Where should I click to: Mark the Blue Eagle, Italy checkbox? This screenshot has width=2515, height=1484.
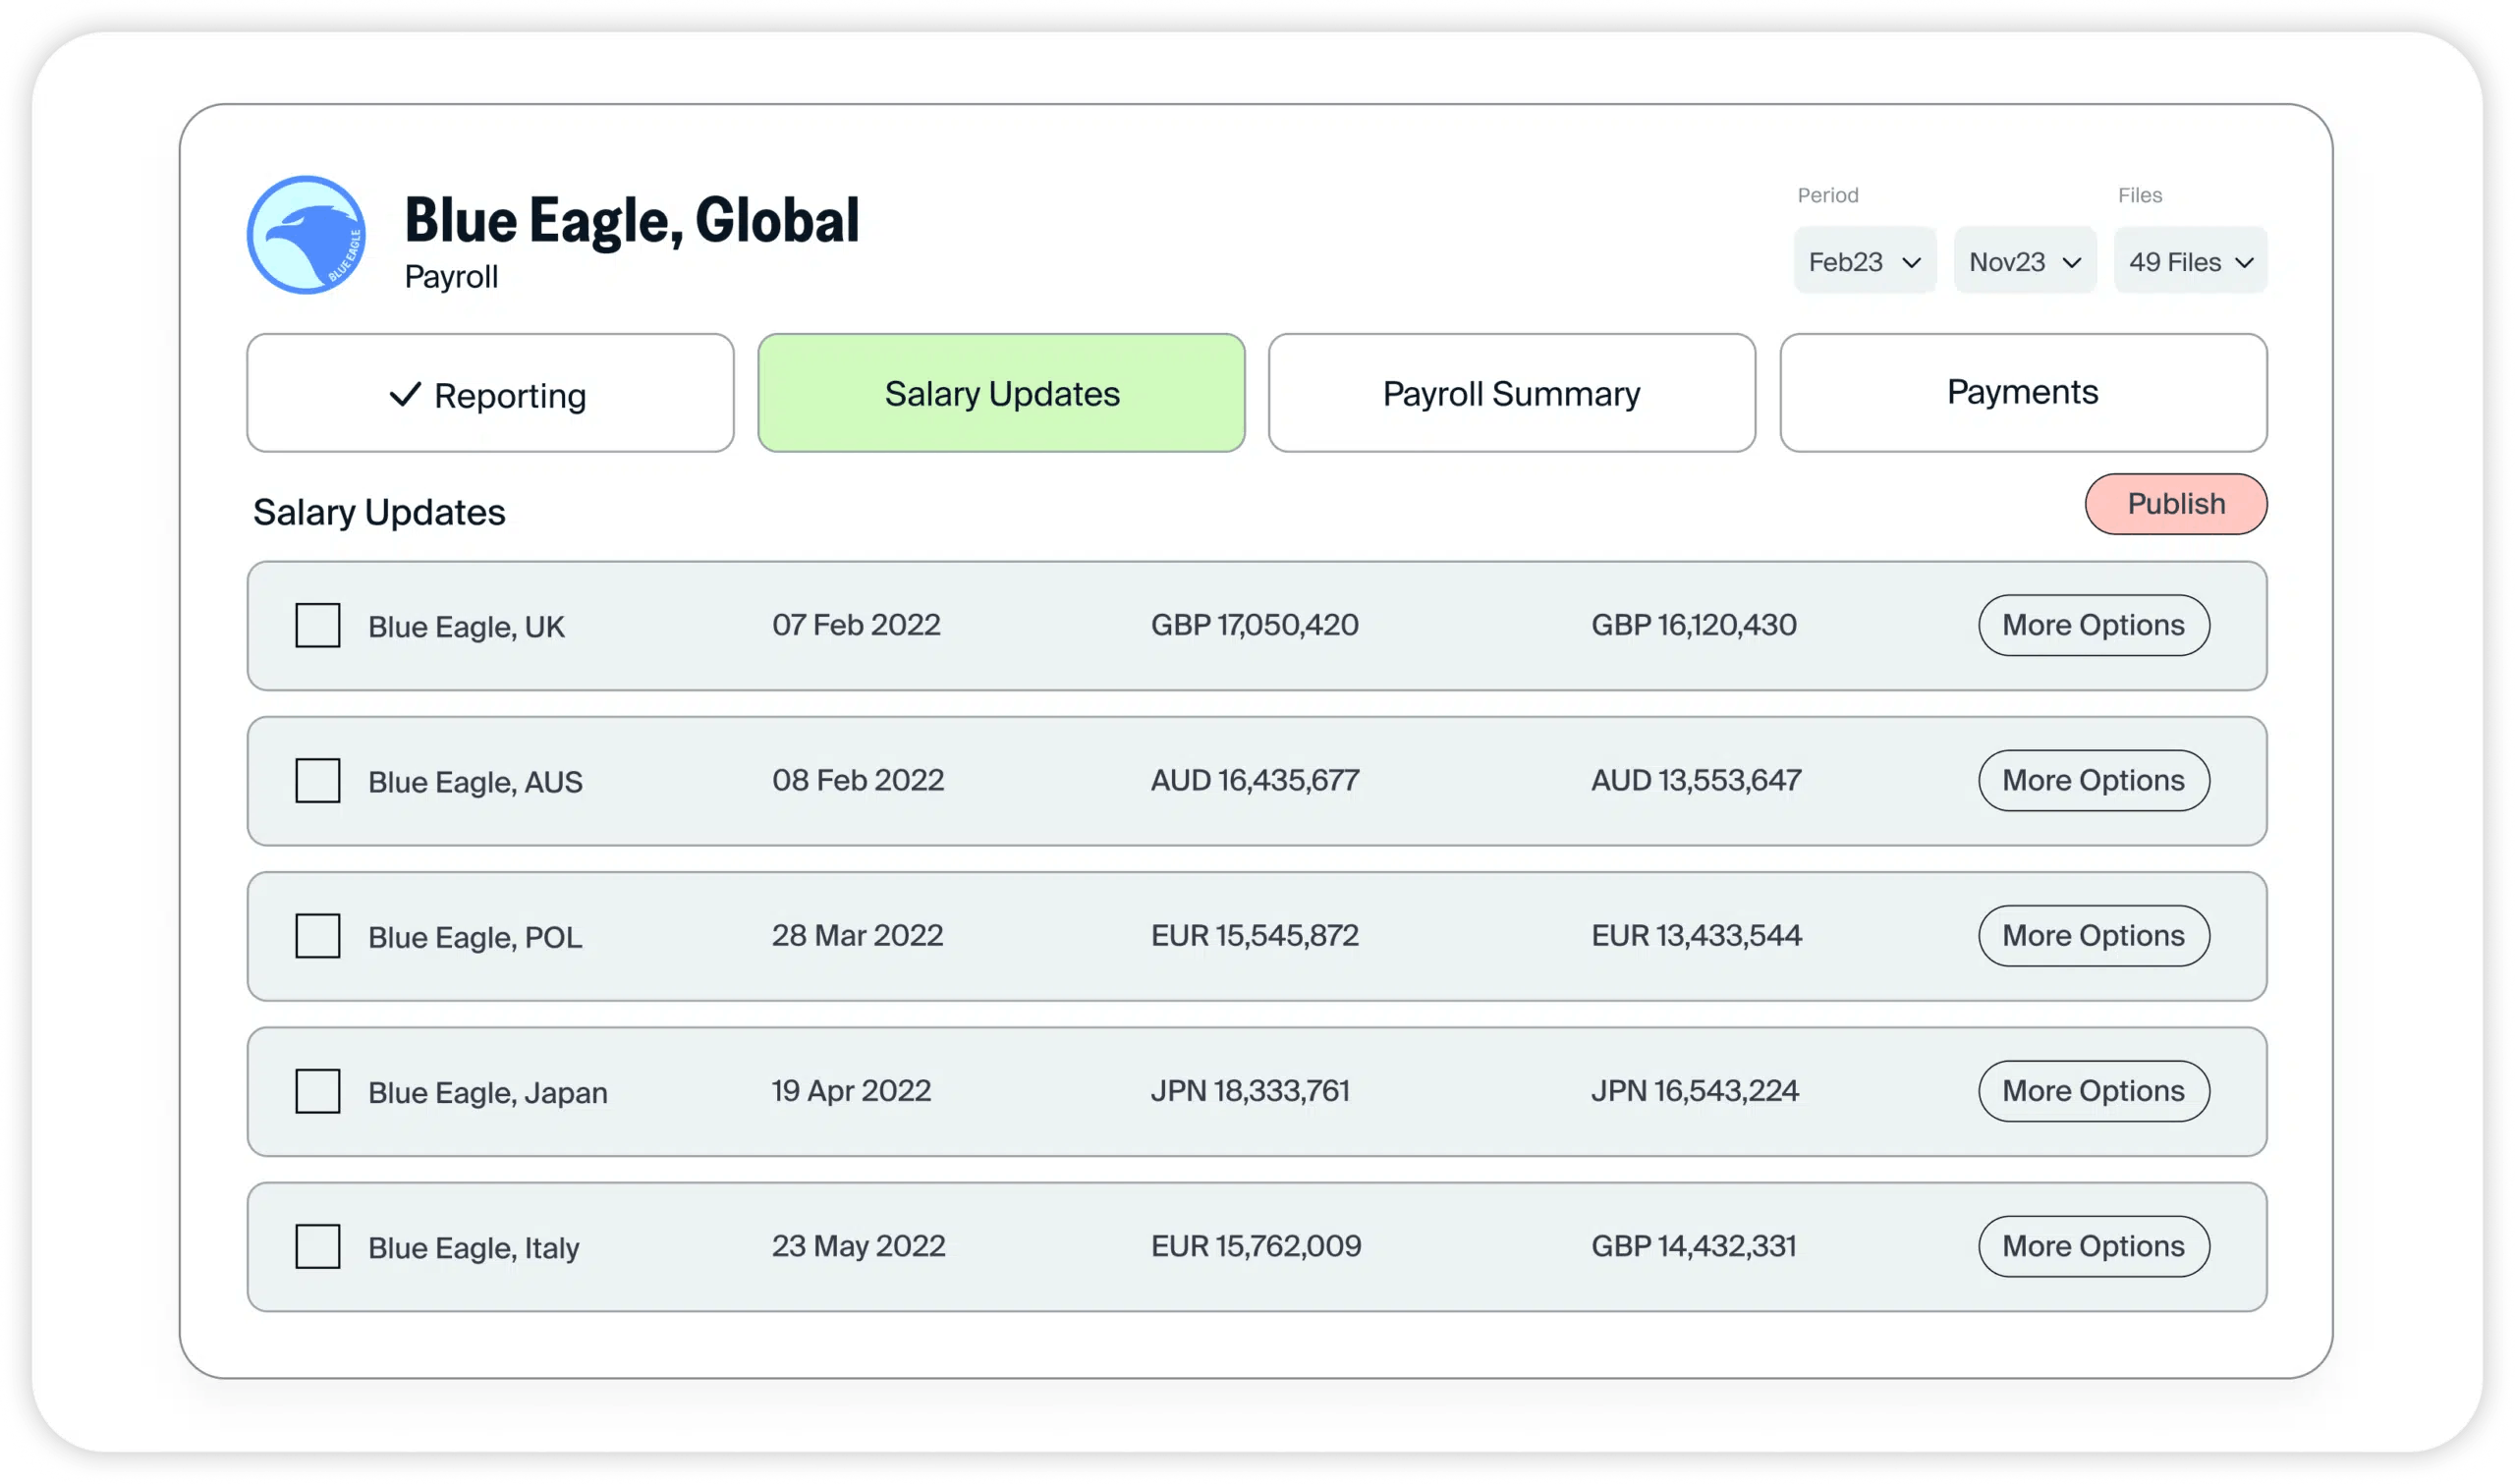coord(317,1247)
